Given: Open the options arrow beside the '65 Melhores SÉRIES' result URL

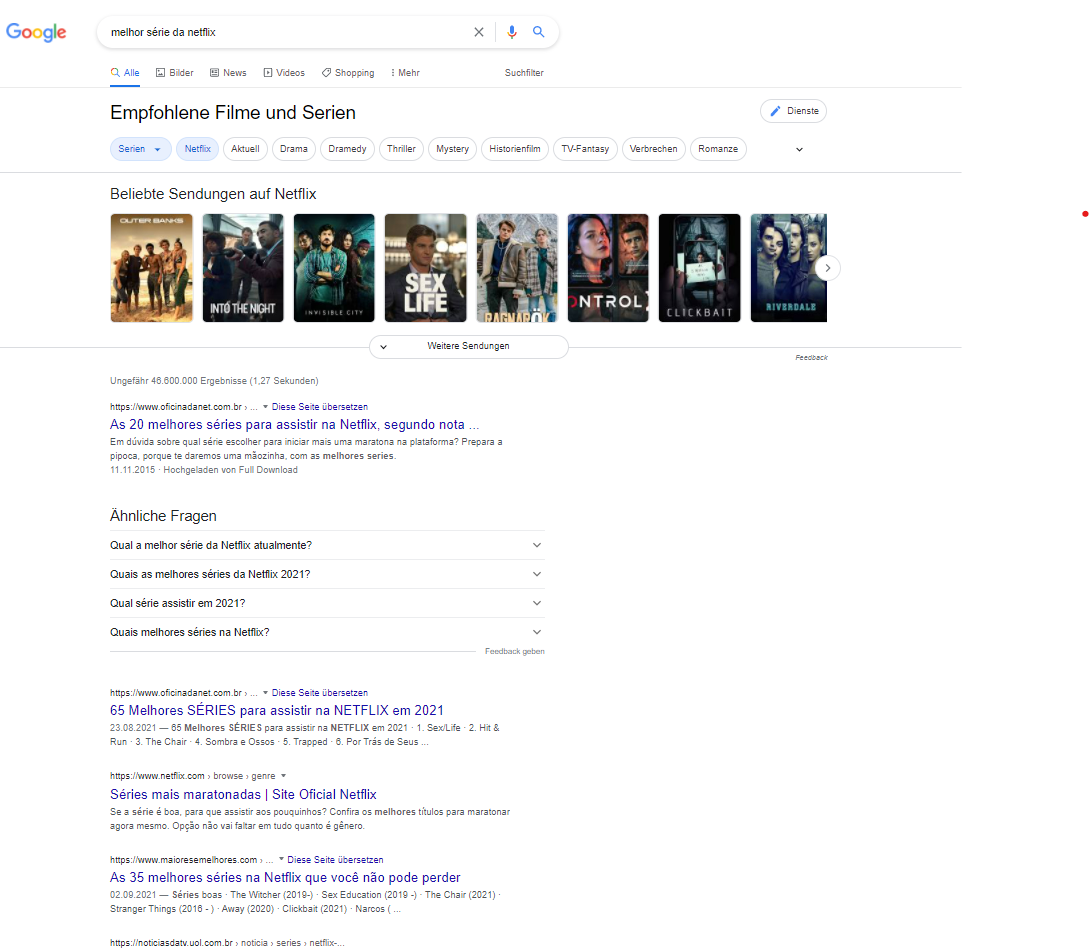Looking at the screenshot, I should click(x=265, y=693).
